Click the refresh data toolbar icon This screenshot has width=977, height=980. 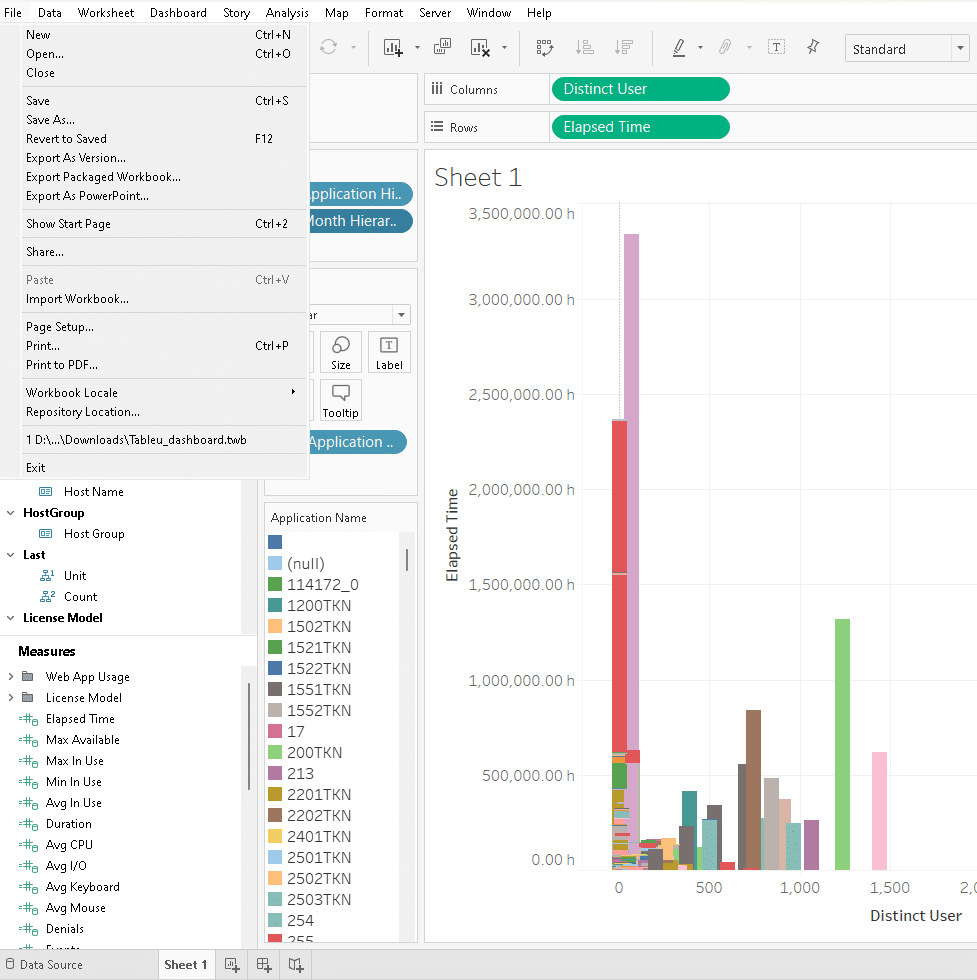coord(329,48)
